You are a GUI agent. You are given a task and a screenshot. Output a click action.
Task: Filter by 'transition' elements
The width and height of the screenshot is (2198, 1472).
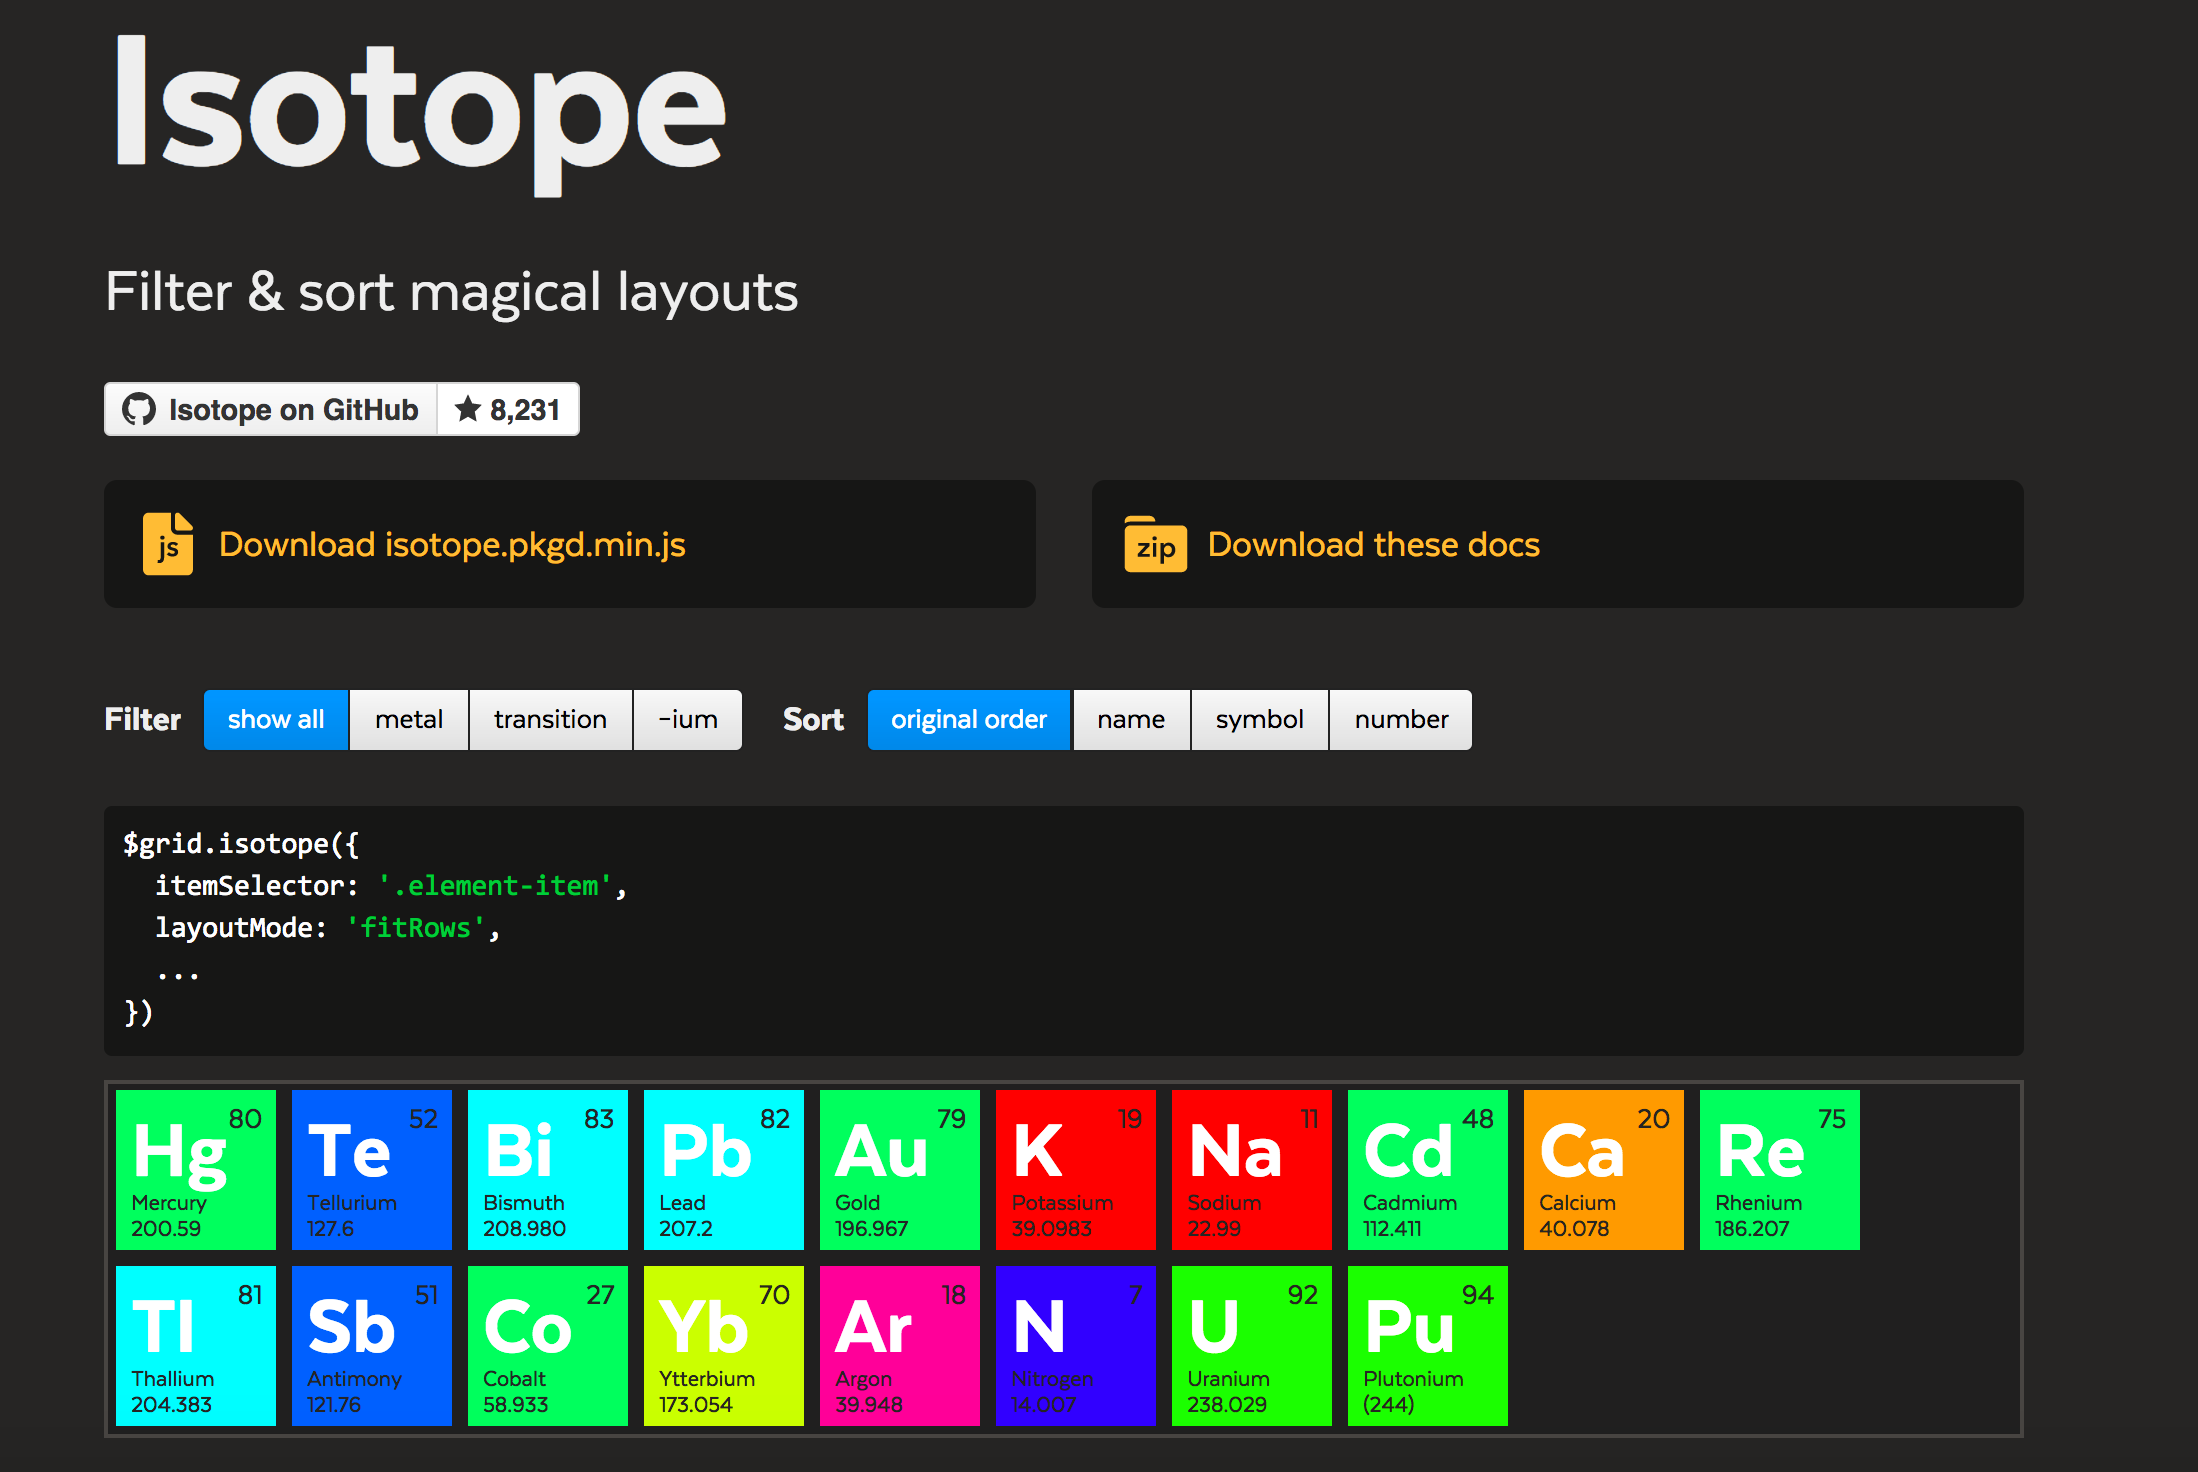click(x=550, y=719)
